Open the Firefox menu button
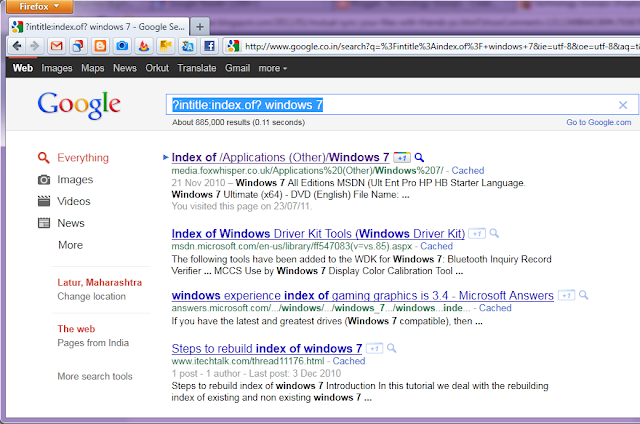 tap(40, 7)
